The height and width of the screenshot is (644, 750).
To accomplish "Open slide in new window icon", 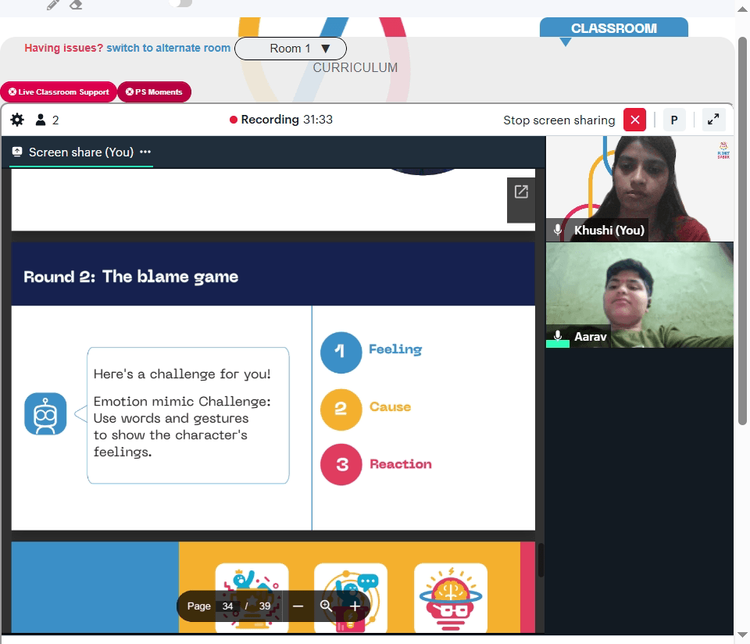I will (521, 192).
